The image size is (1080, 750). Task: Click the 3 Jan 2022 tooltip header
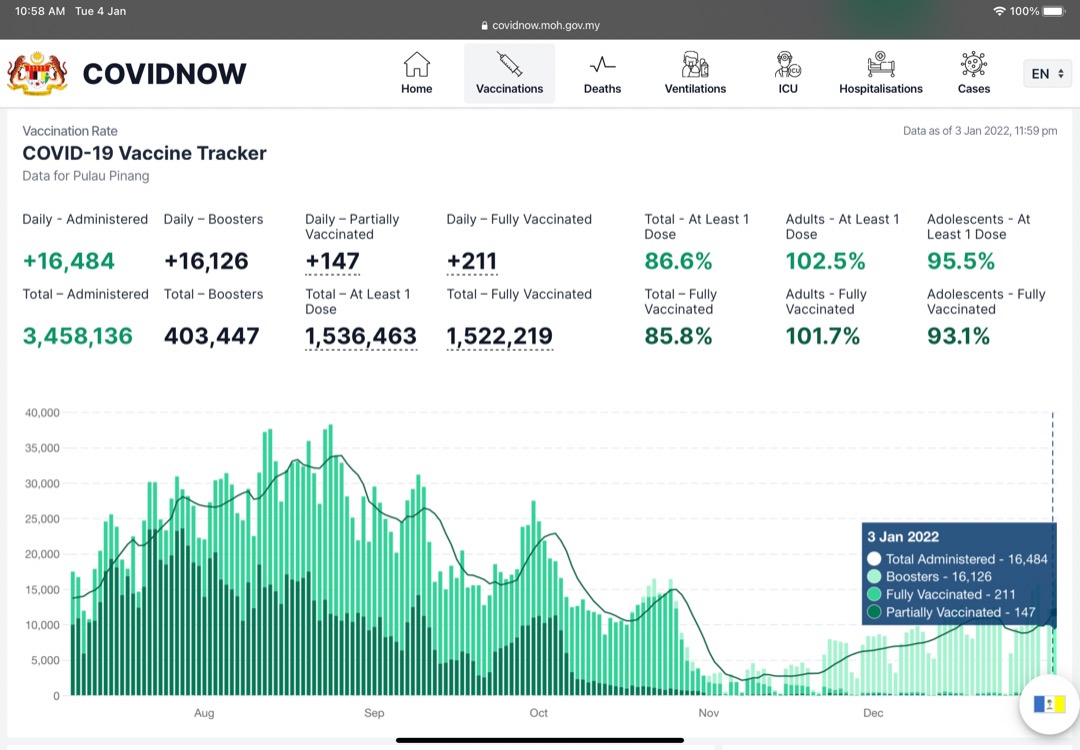tap(903, 537)
